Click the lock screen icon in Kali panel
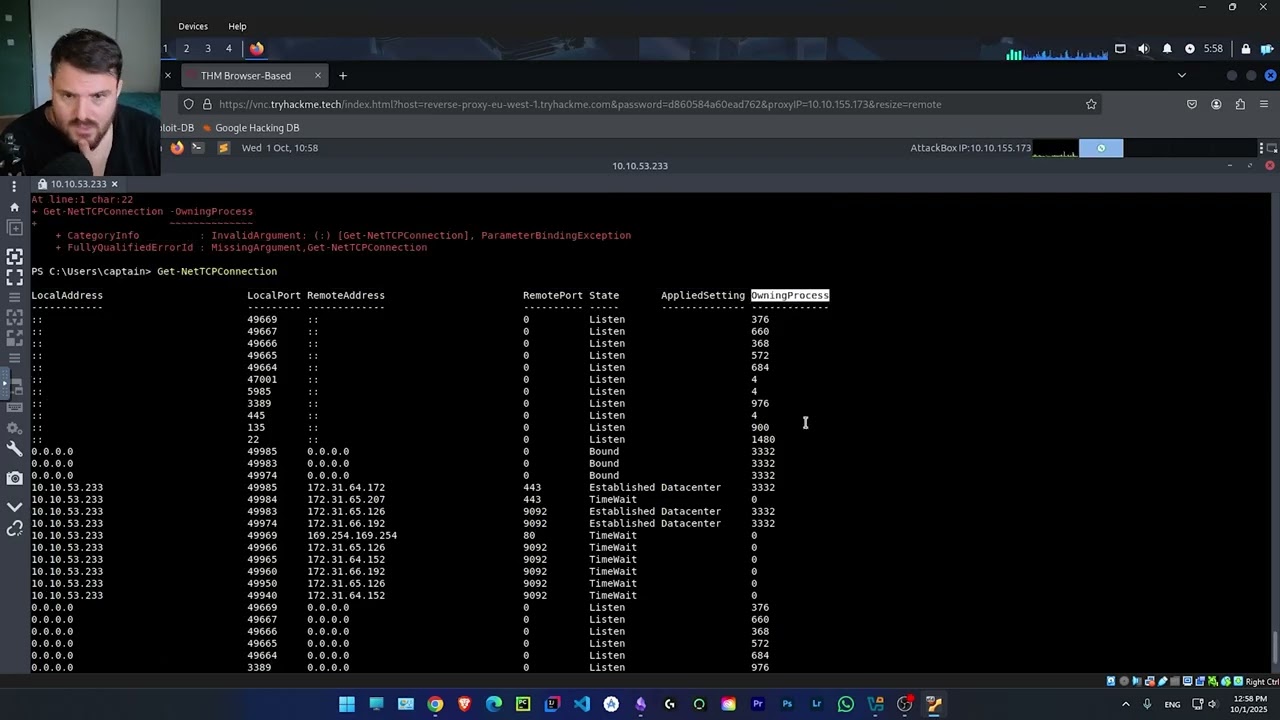Image resolution: width=1280 pixels, height=720 pixels. click(1245, 48)
